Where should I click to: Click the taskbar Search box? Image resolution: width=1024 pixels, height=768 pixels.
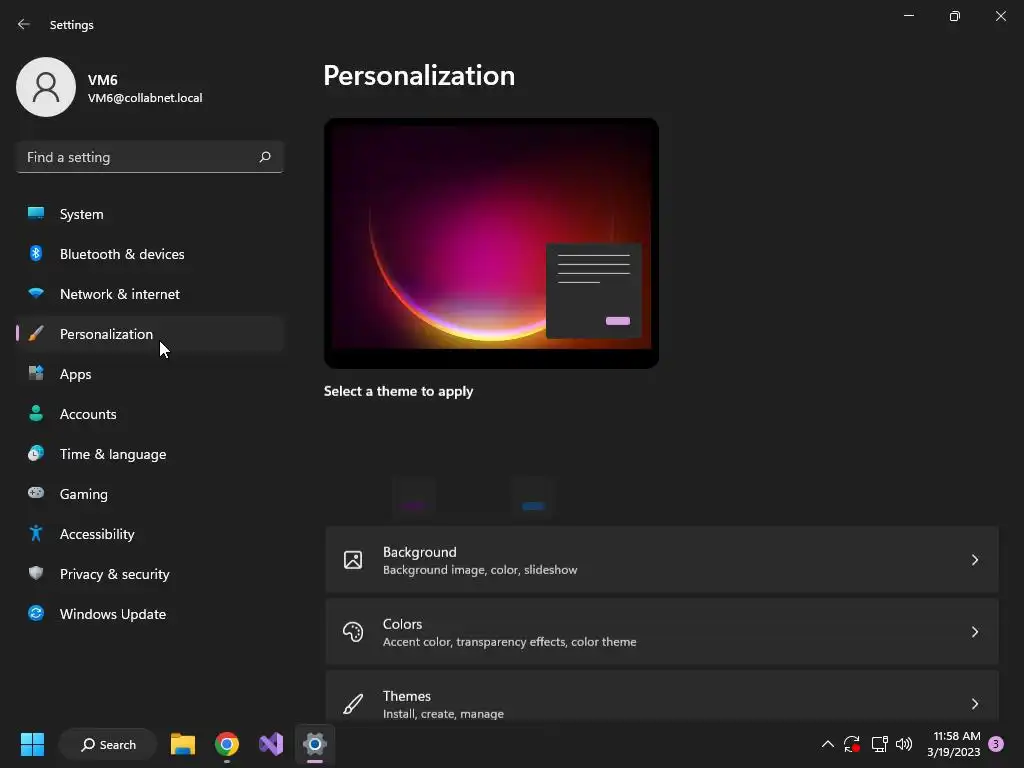click(108, 744)
